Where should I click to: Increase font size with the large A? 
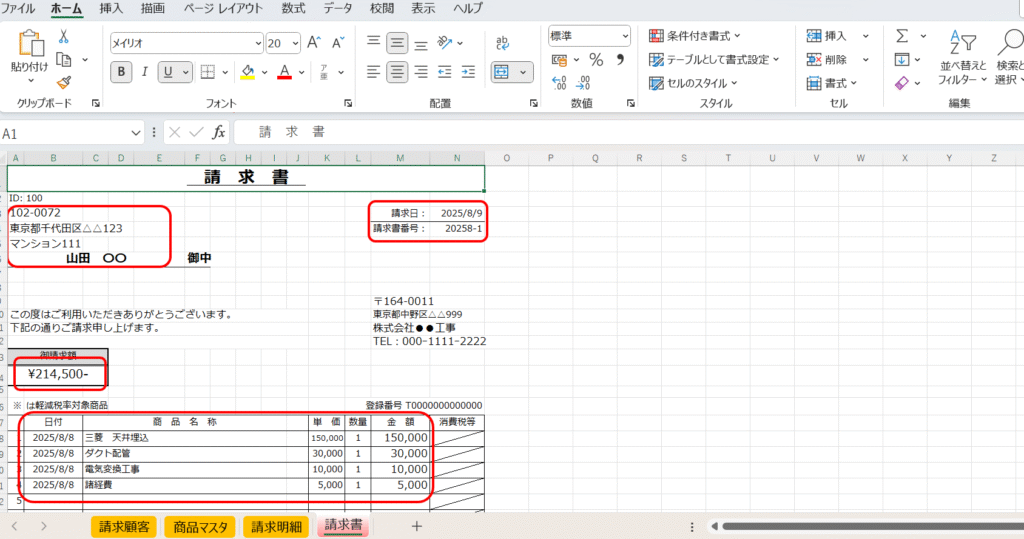click(314, 43)
